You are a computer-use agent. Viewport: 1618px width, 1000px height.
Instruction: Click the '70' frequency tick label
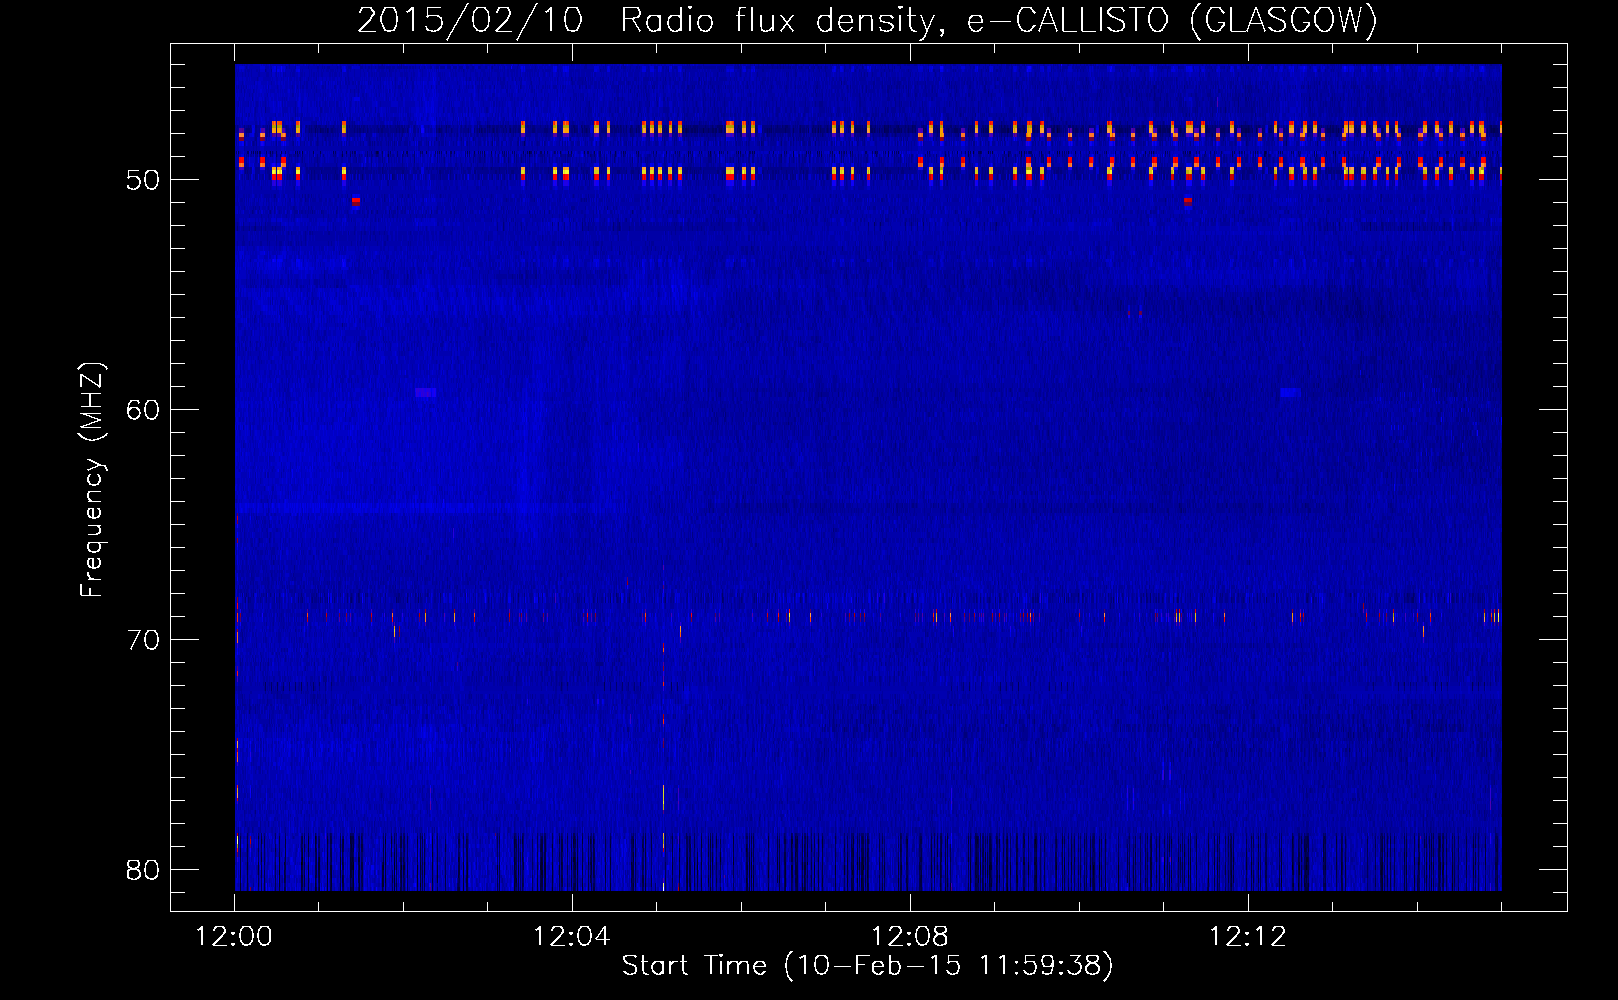tap(143, 640)
